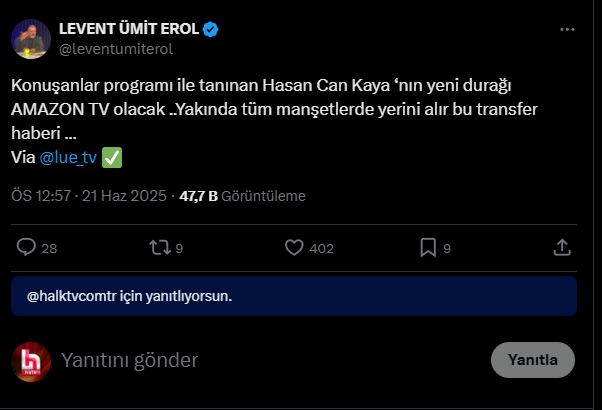Open the three-dot more options menu
This screenshot has height=410, width=602.
(x=567, y=30)
